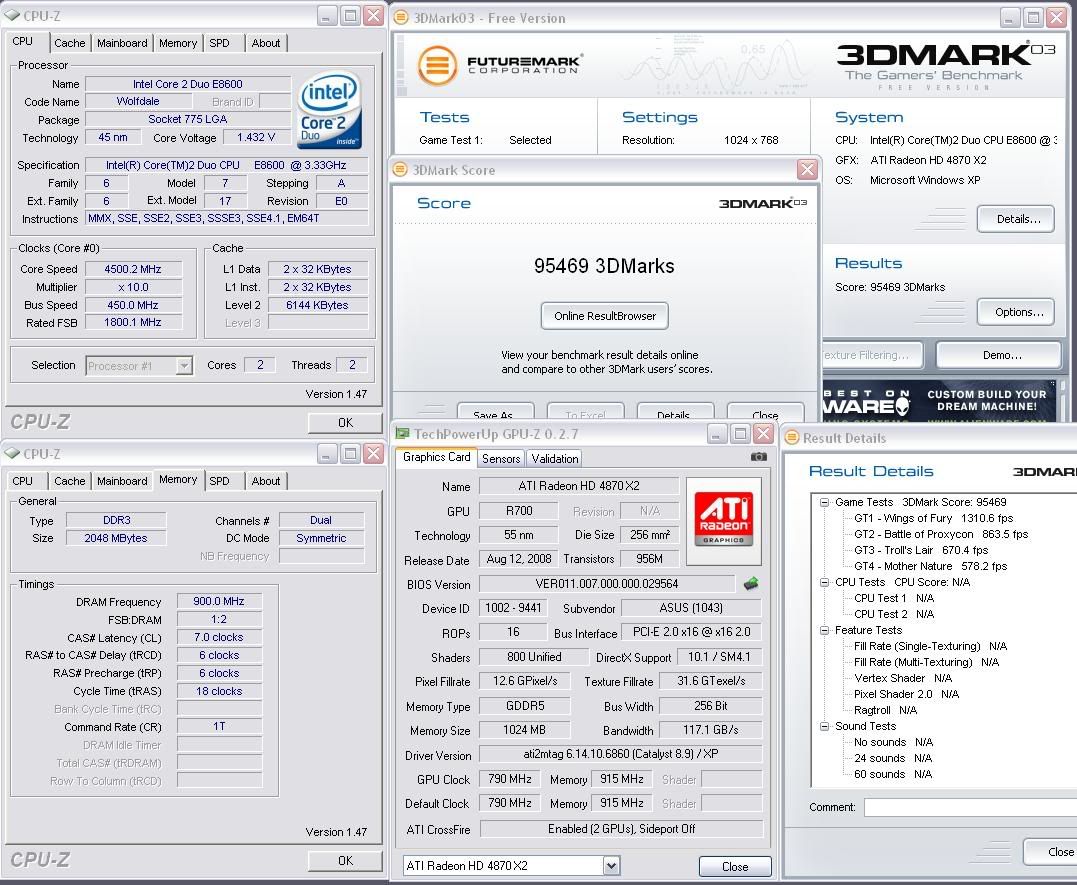Select the Ragtroll tree row
The height and width of the screenshot is (885, 1077).
tap(885, 710)
